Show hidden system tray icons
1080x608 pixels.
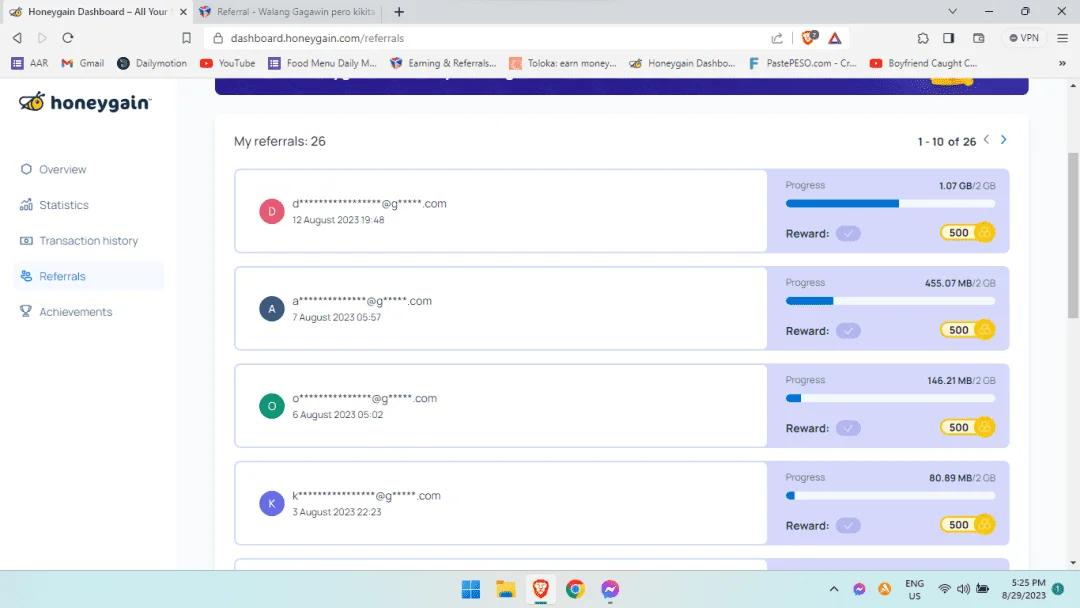(x=833, y=589)
